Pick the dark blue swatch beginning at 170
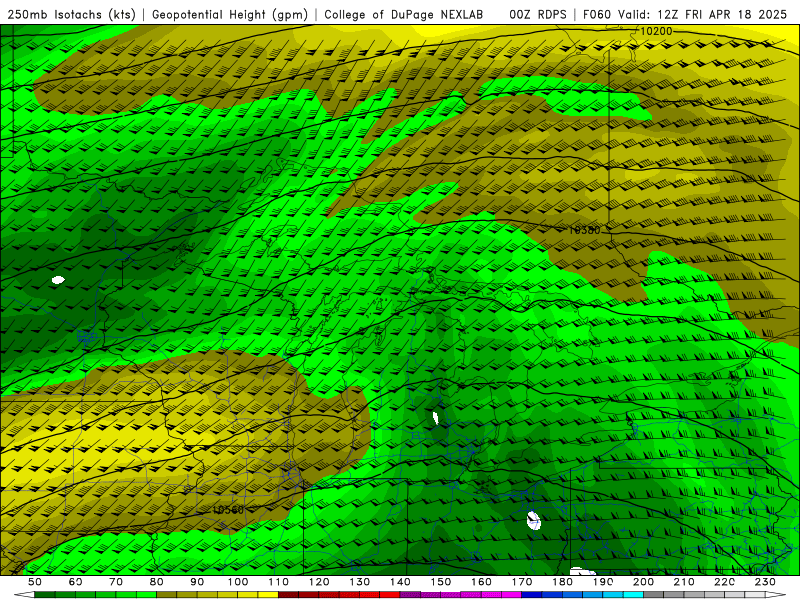This screenshot has height=600, width=800. [x=532, y=595]
